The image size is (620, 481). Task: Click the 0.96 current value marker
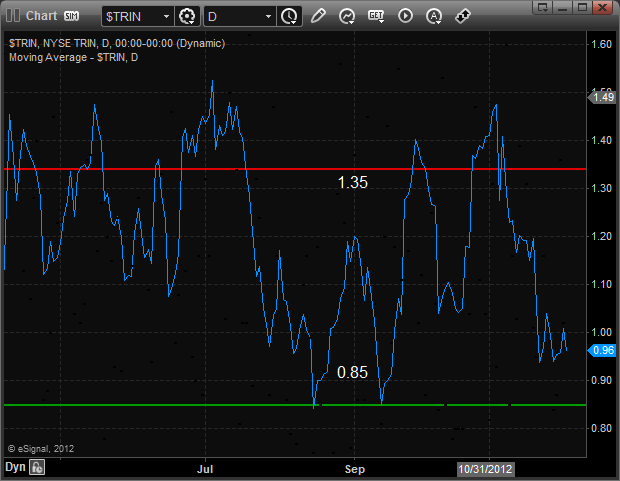(602, 350)
